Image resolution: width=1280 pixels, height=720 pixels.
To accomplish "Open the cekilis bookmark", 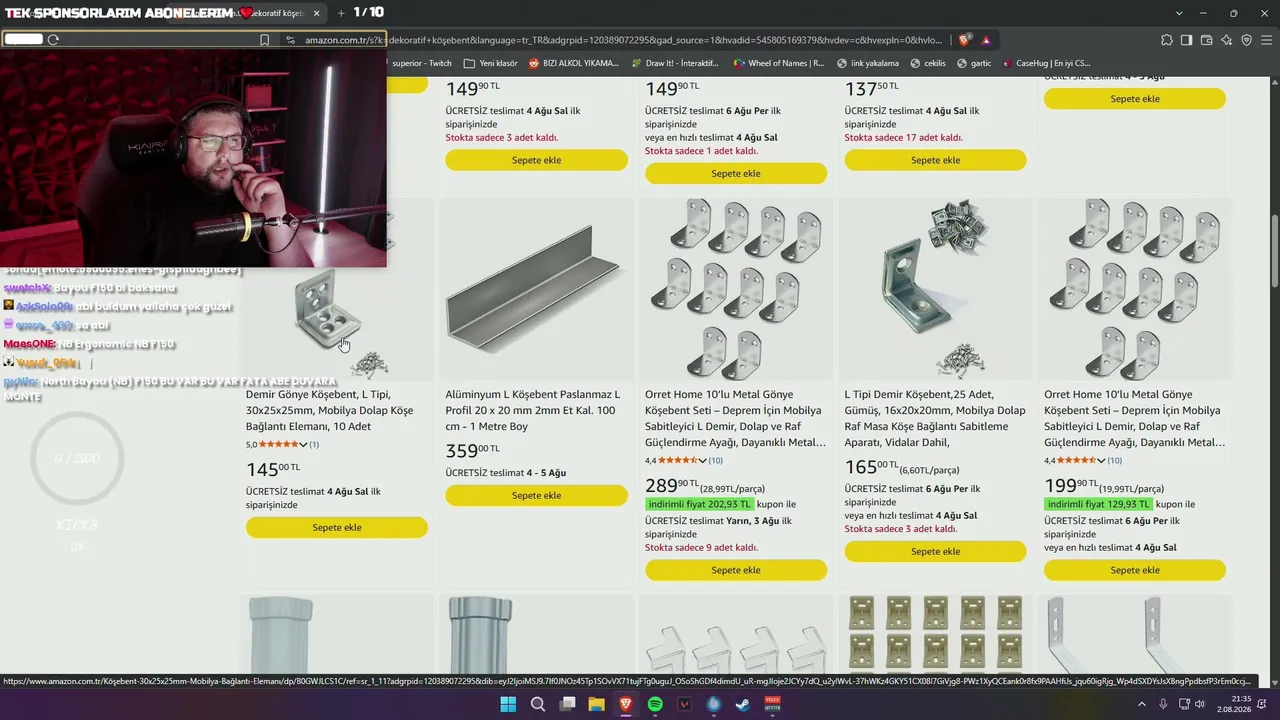I will click(927, 63).
